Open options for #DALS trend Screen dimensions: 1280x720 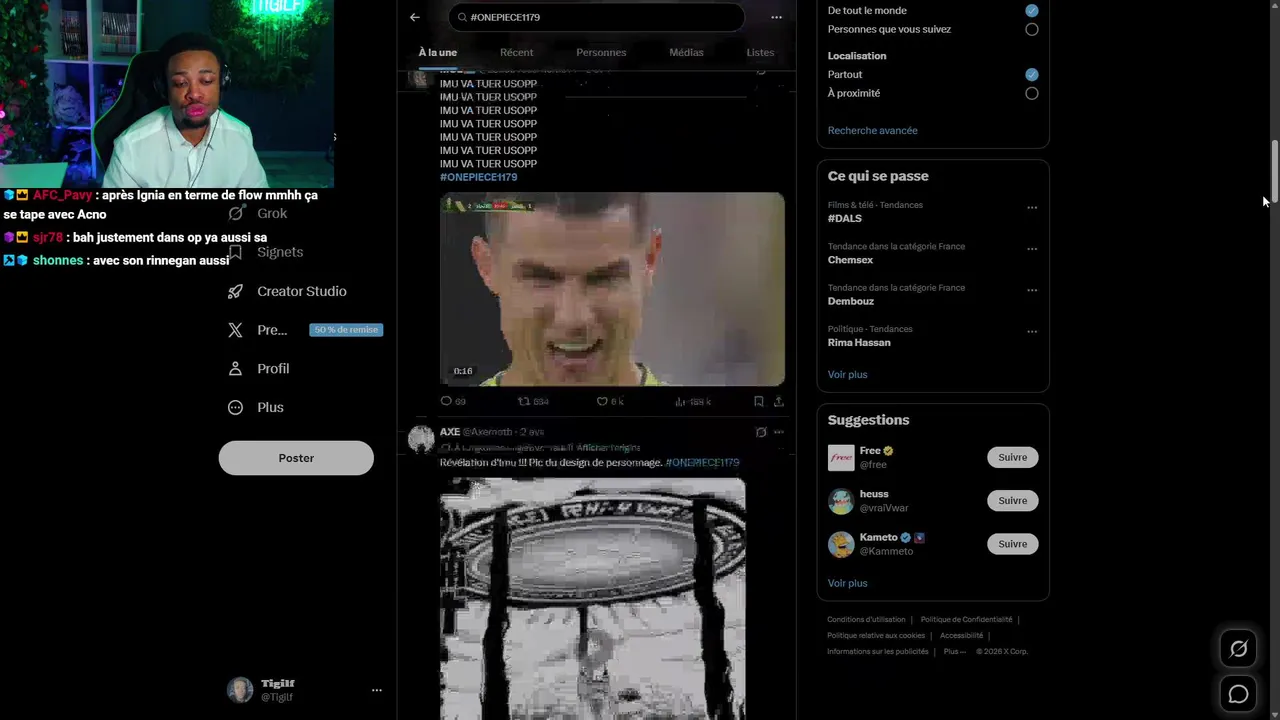[x=1032, y=208]
